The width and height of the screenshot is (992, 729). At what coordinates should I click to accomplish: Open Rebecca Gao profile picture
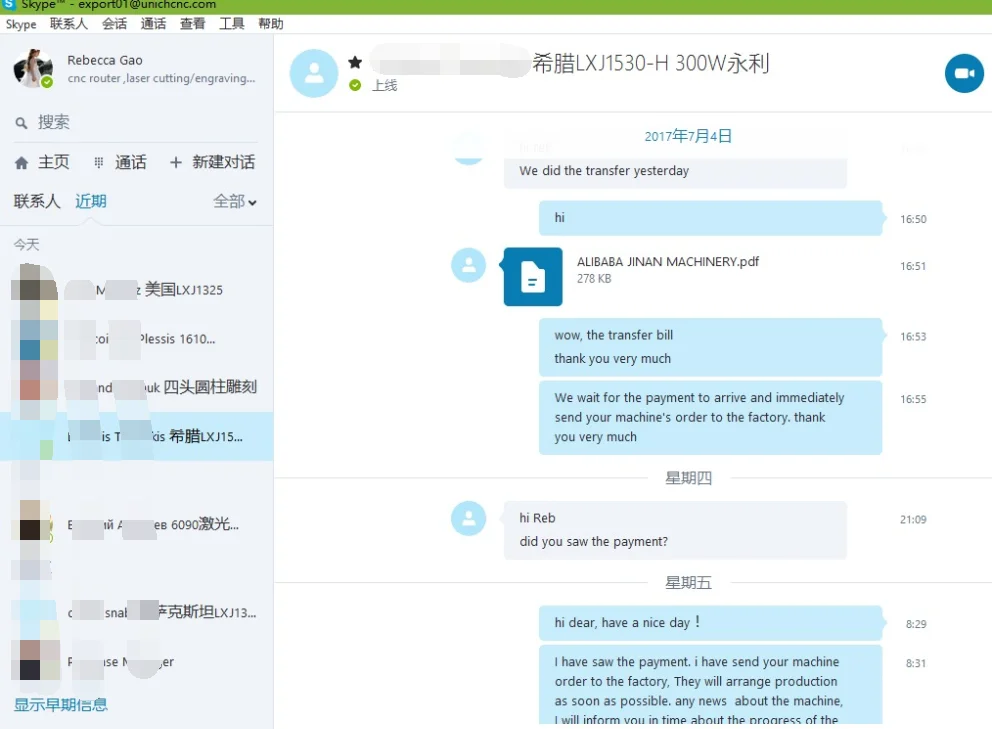pos(33,68)
